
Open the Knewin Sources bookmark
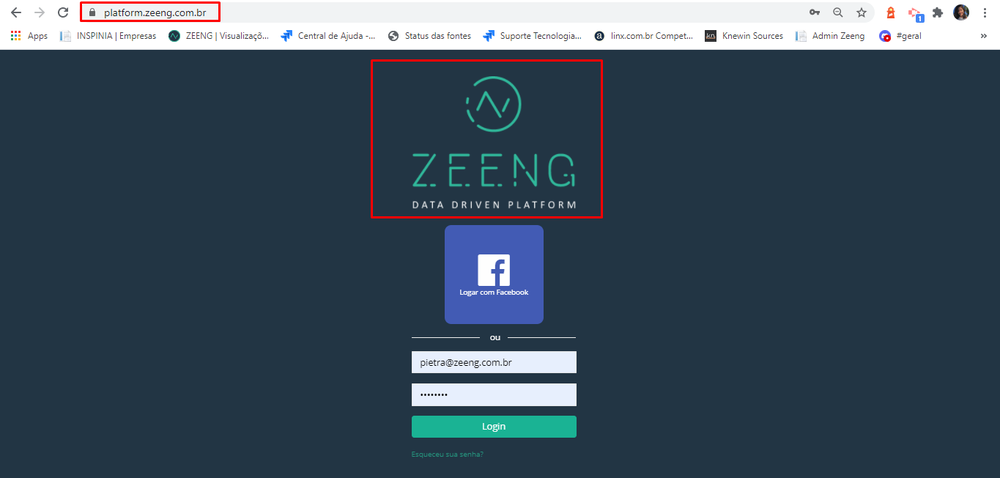[744, 36]
